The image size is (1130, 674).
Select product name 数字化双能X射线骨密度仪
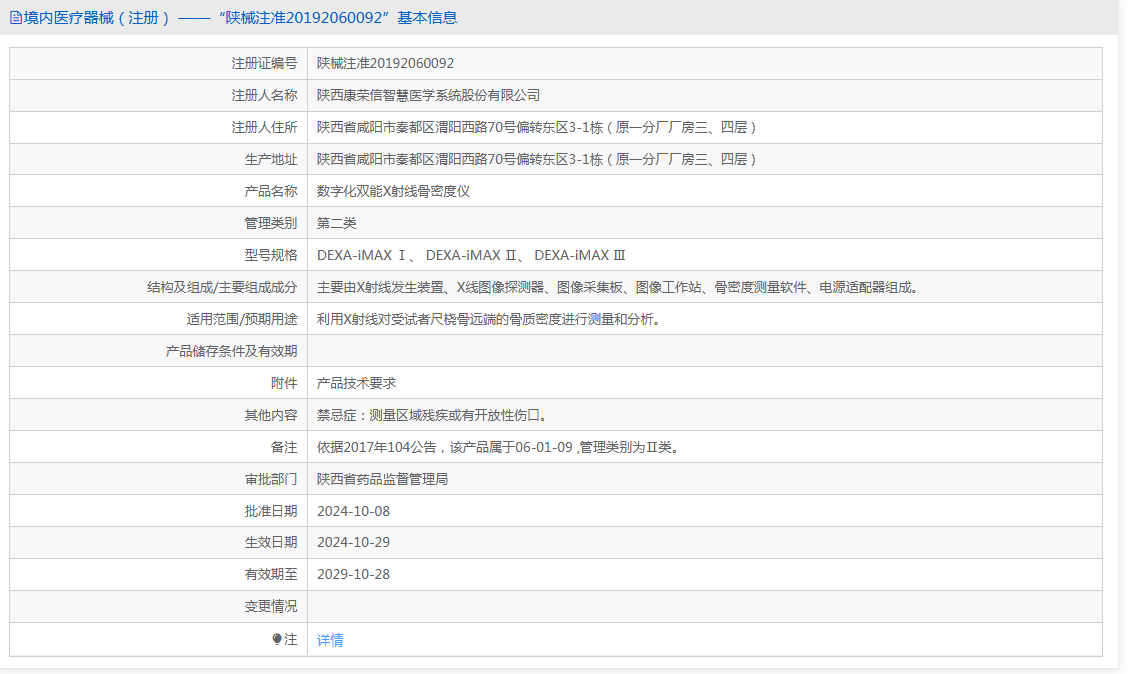pos(393,191)
